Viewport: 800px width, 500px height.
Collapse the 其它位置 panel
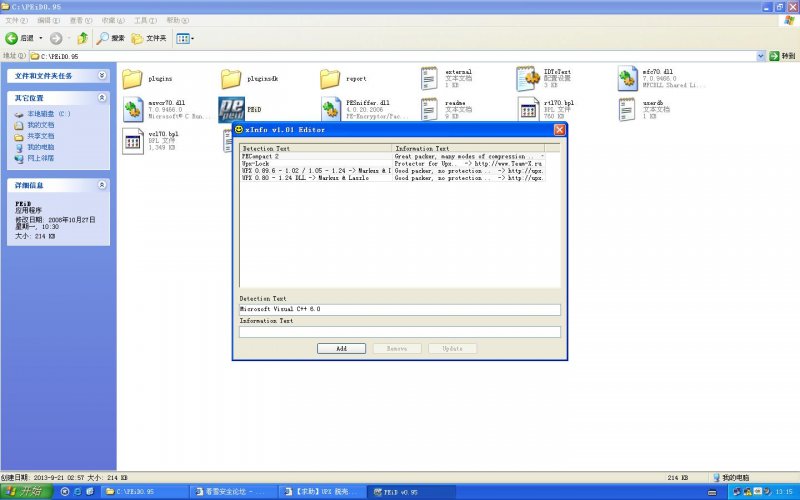102,97
